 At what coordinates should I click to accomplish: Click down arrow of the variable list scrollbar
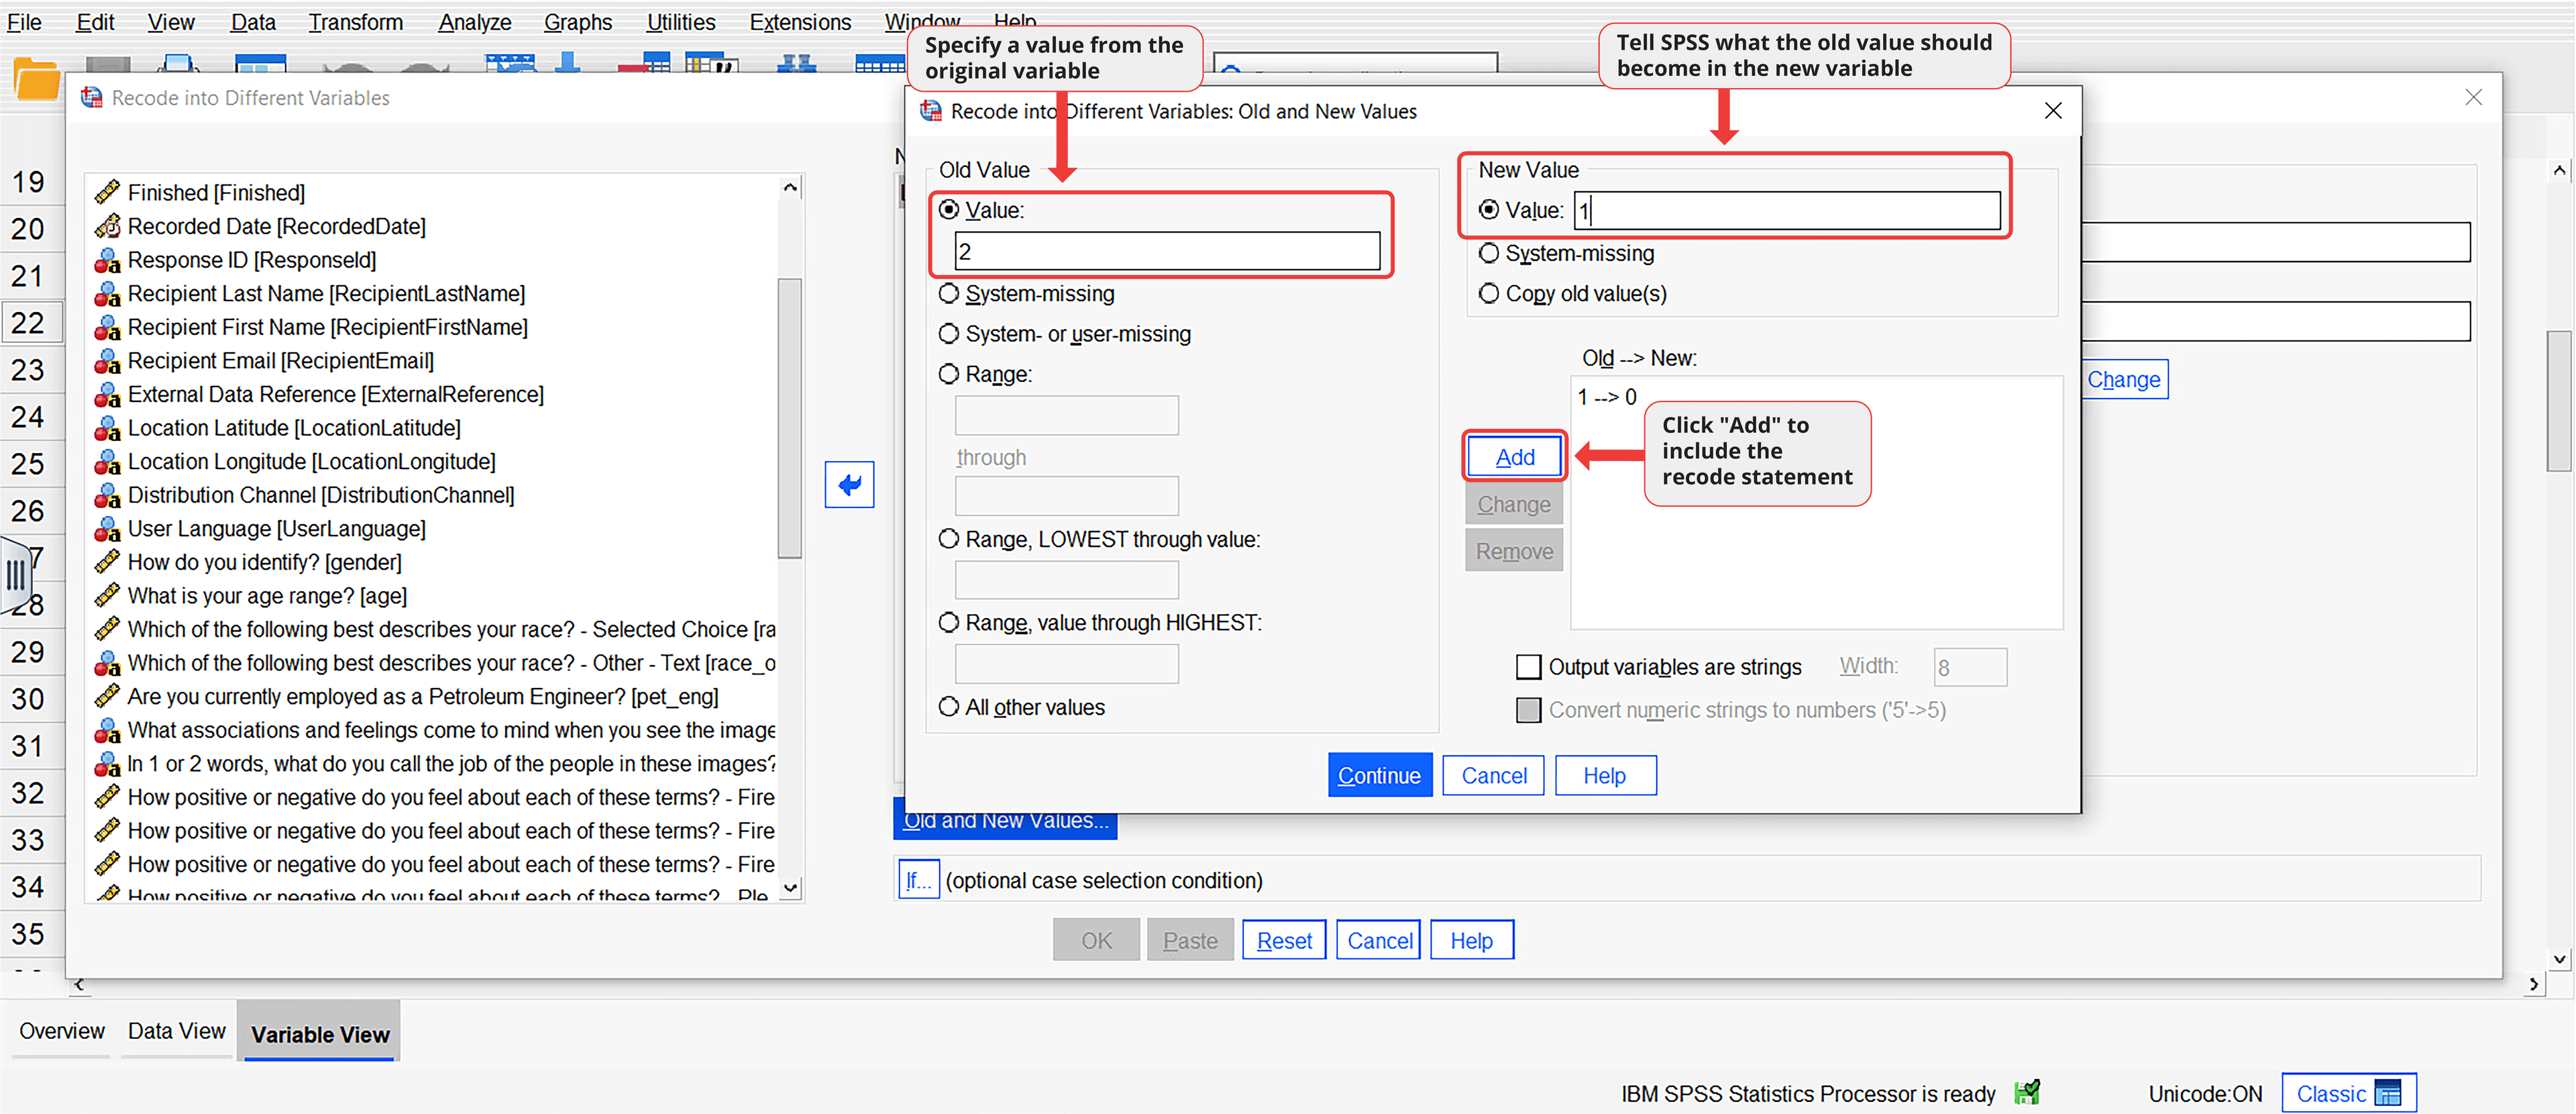(790, 887)
